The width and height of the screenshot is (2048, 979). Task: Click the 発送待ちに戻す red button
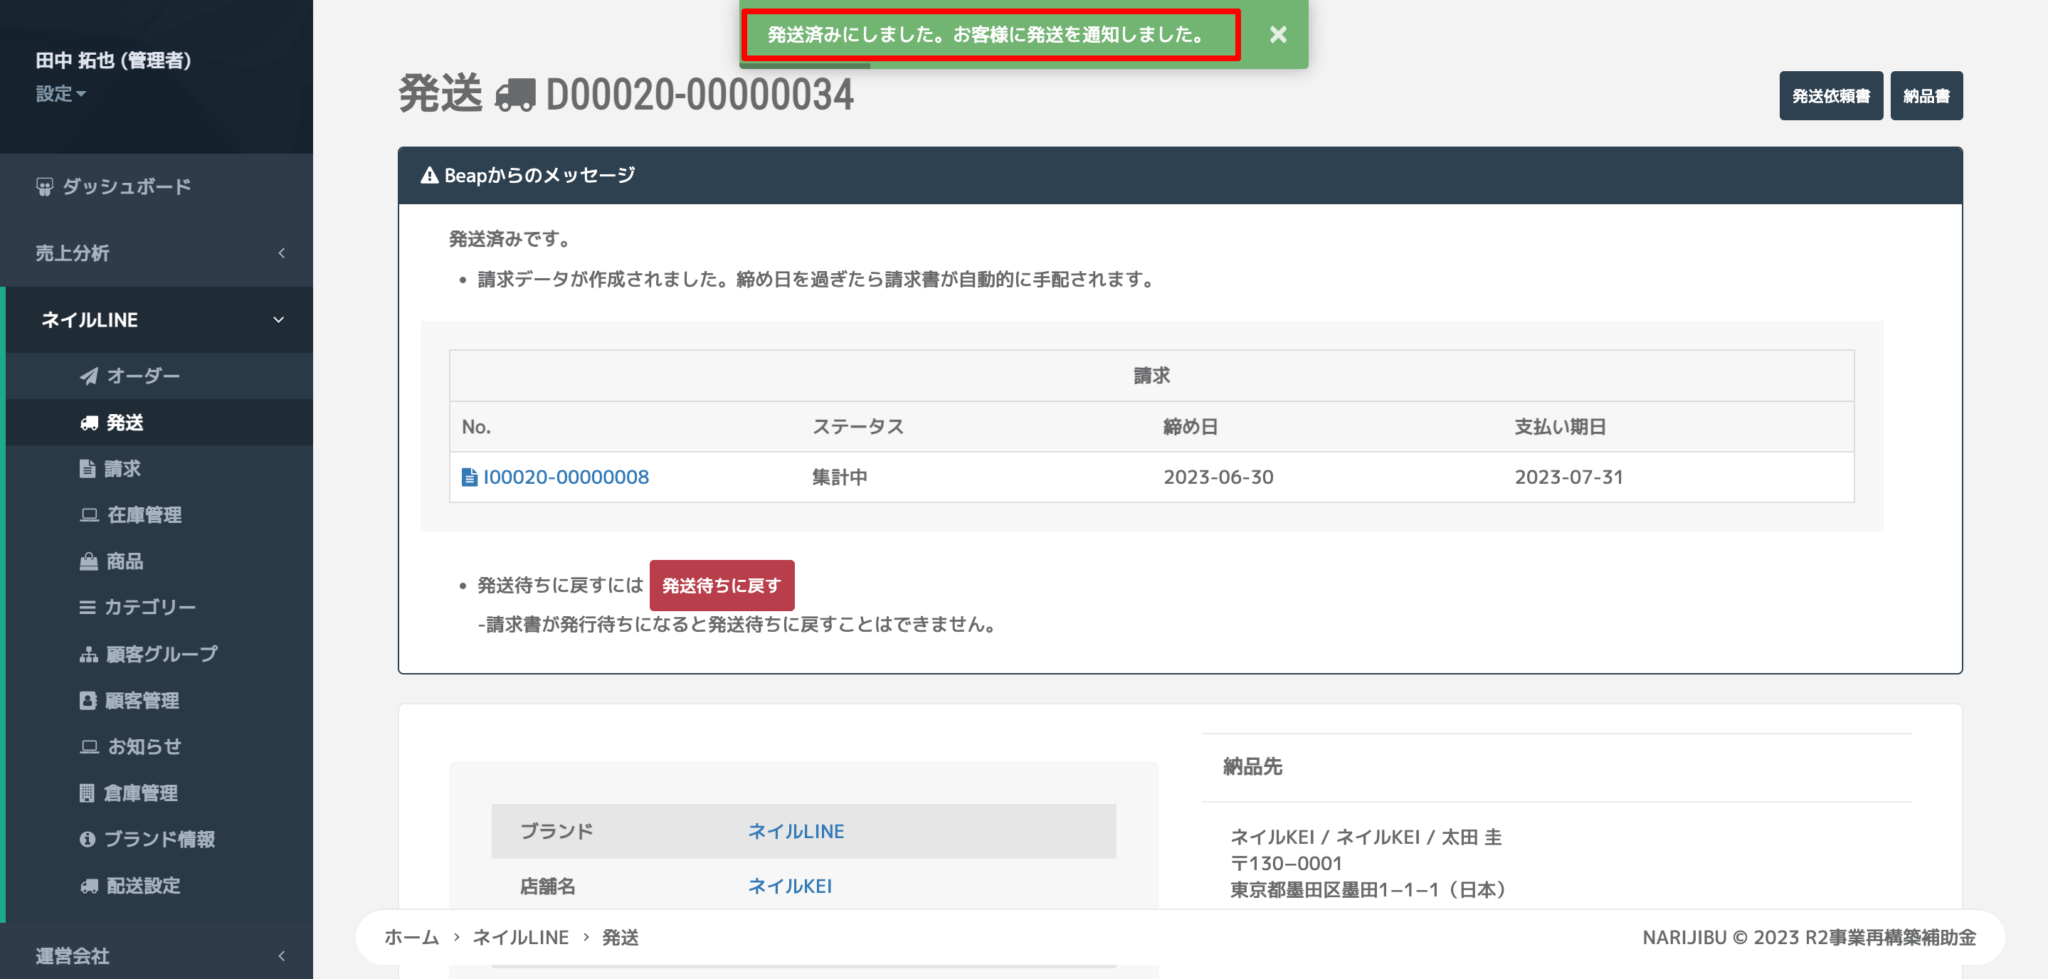(722, 585)
